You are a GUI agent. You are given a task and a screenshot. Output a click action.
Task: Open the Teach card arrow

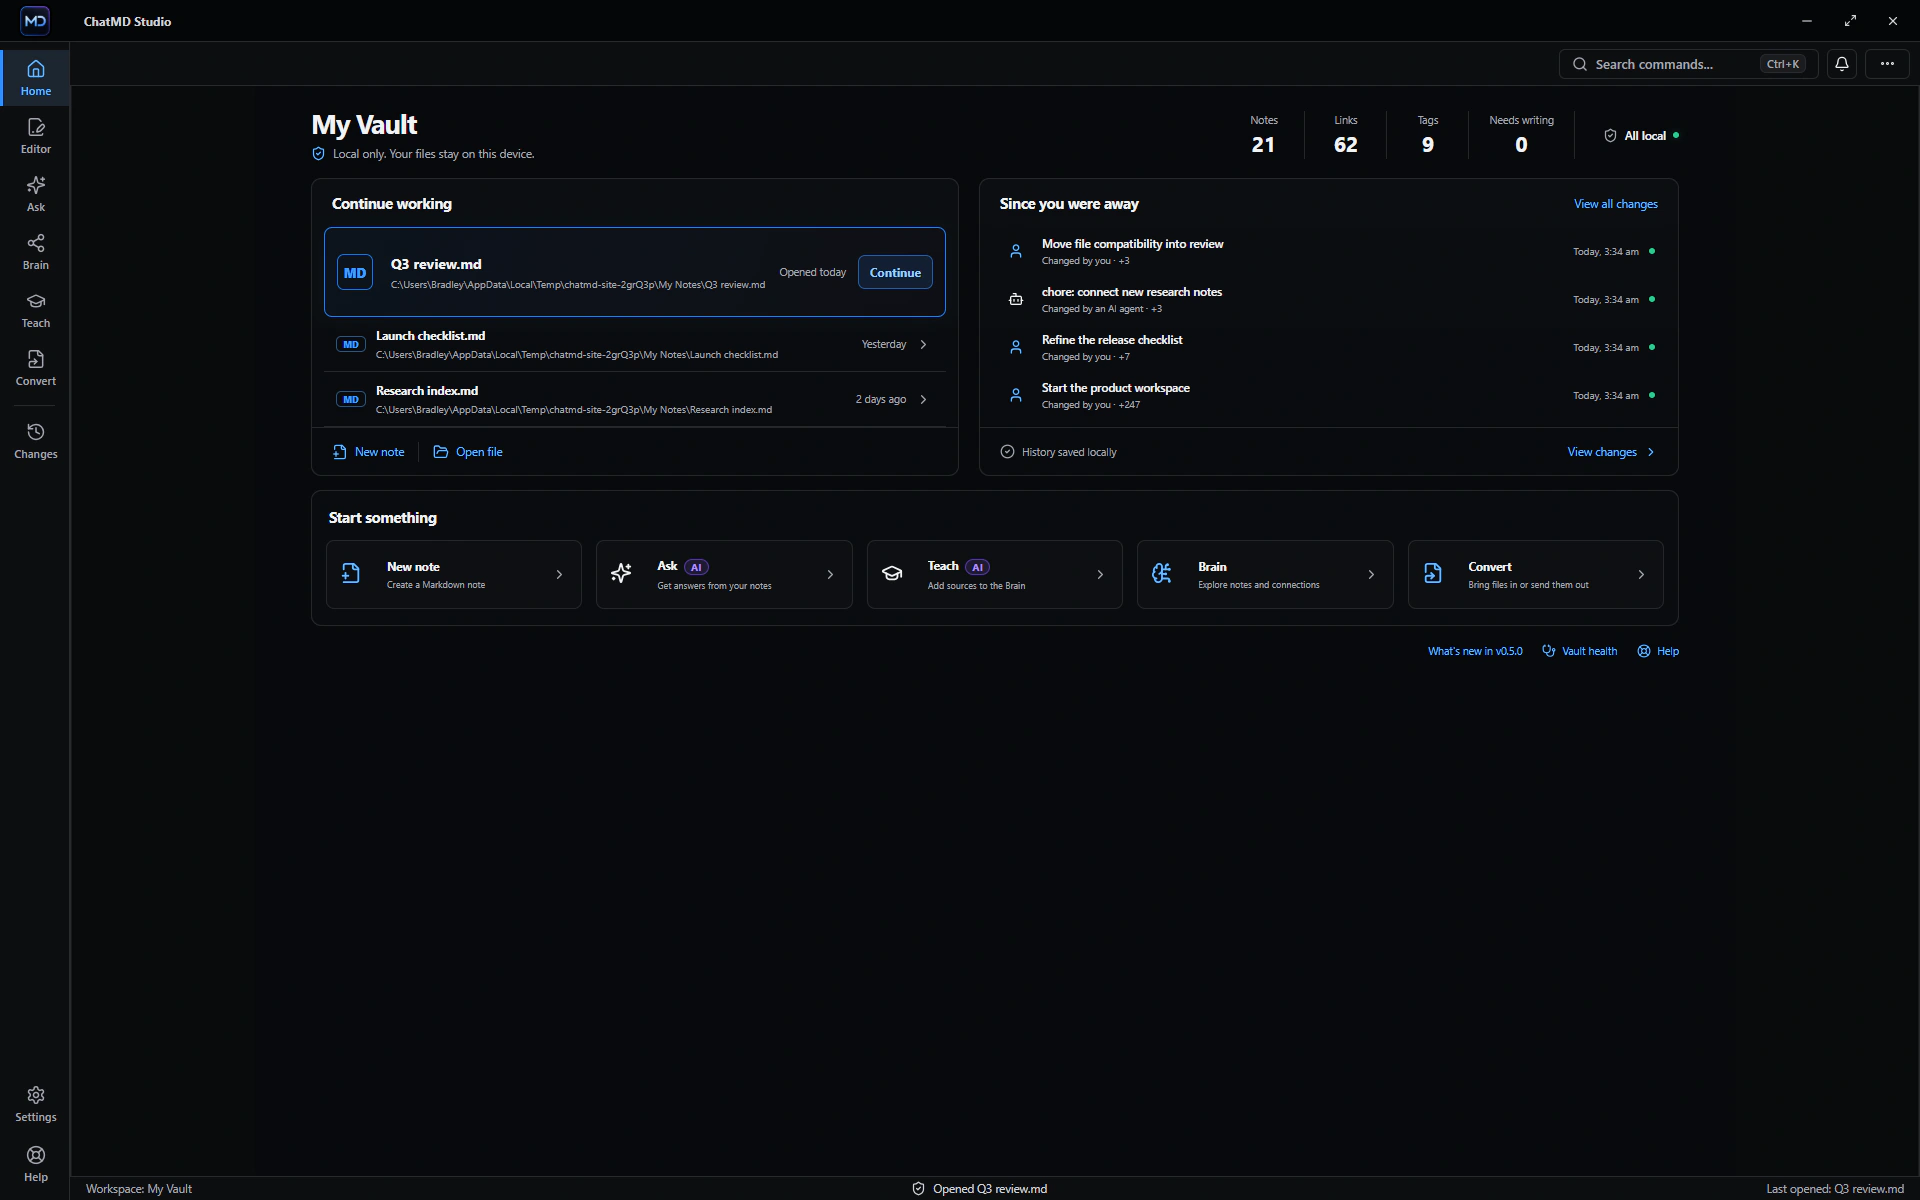[x=1100, y=574]
